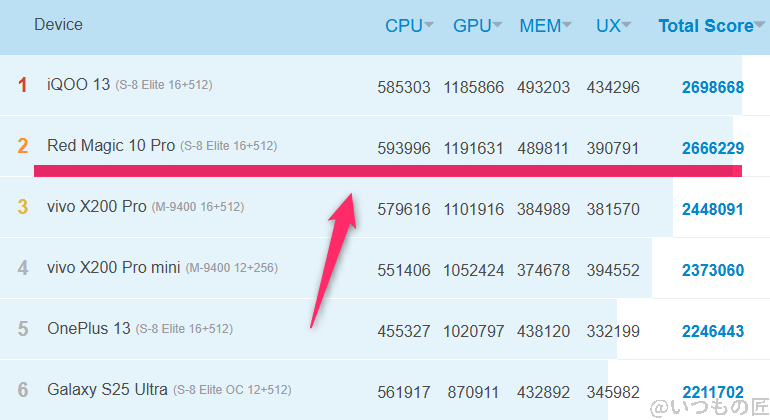Open the GPU sort dropdown arrow
The image size is (770, 420).
pos(497,26)
